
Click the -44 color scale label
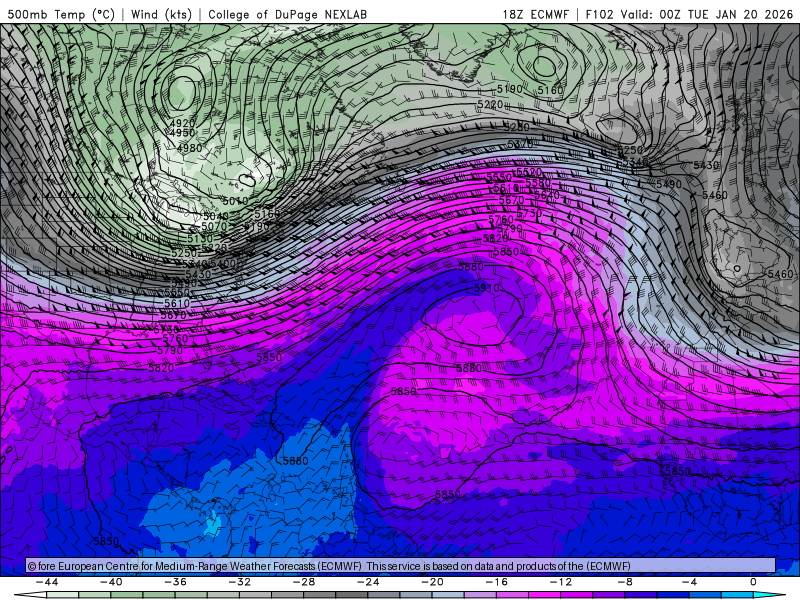click(46, 582)
